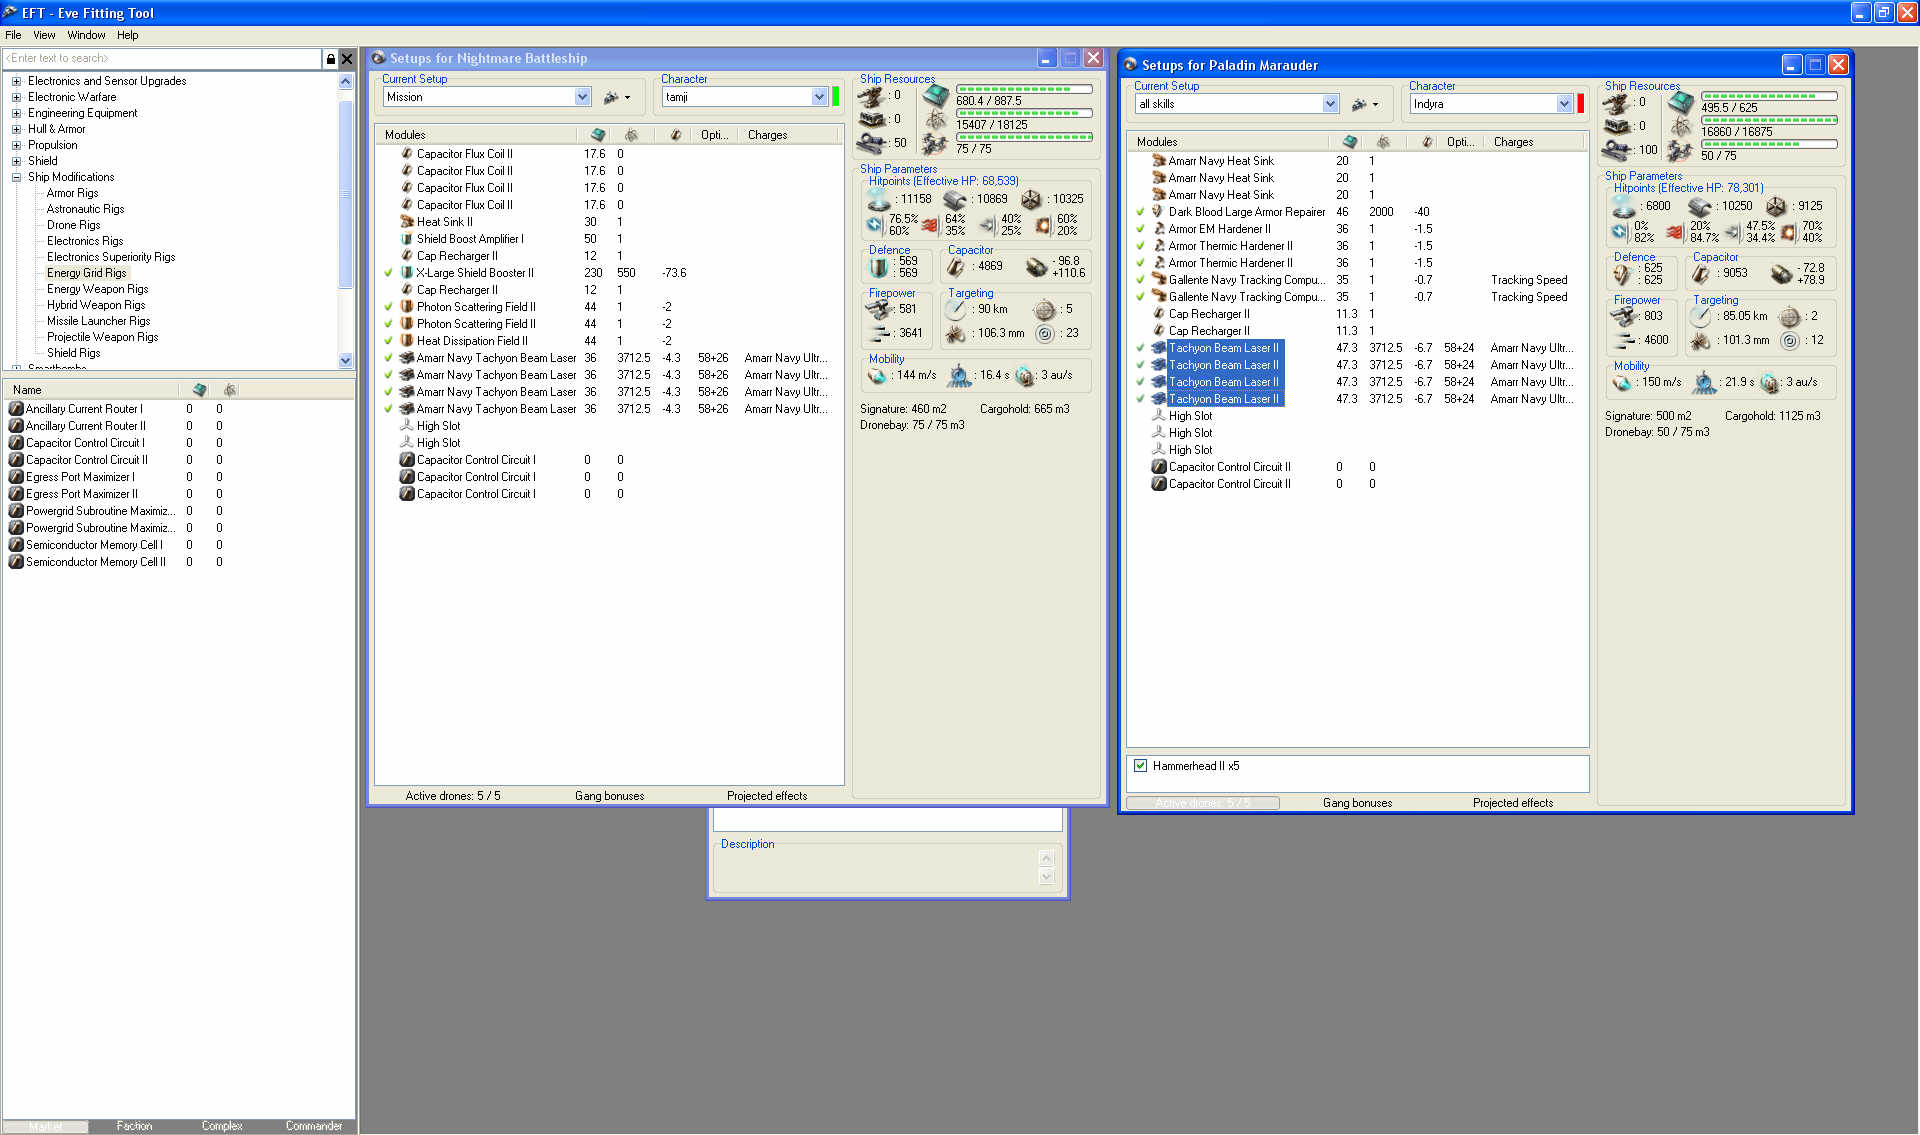Click capacitor column icon in Nightmare modules header
Screen dimensions: 1920x1135
[676, 135]
